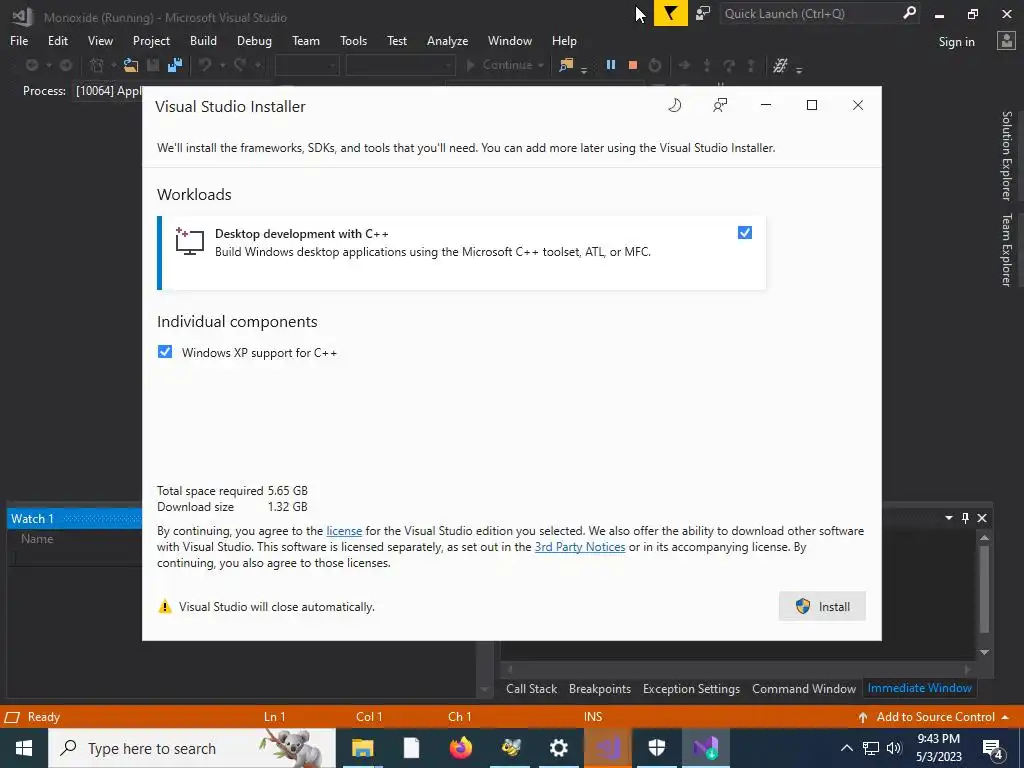Open the Analyze menu
Image resolution: width=1024 pixels, height=768 pixels.
(447, 40)
